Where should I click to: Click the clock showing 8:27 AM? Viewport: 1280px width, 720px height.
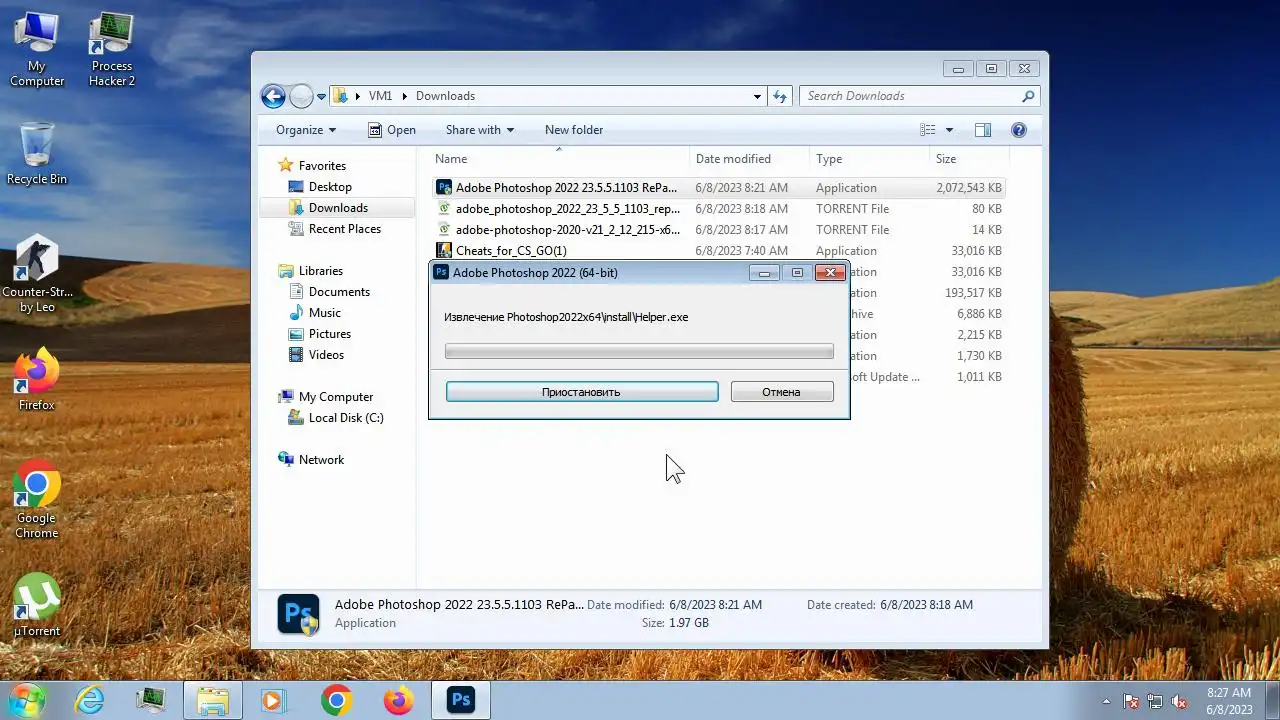(x=1229, y=701)
